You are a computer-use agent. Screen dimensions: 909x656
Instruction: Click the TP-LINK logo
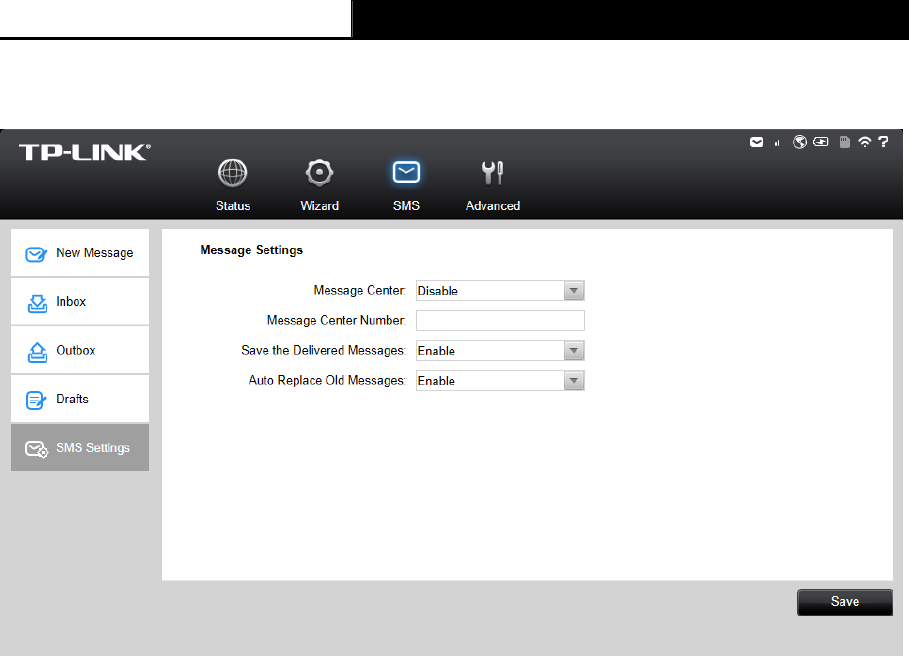click(85, 152)
